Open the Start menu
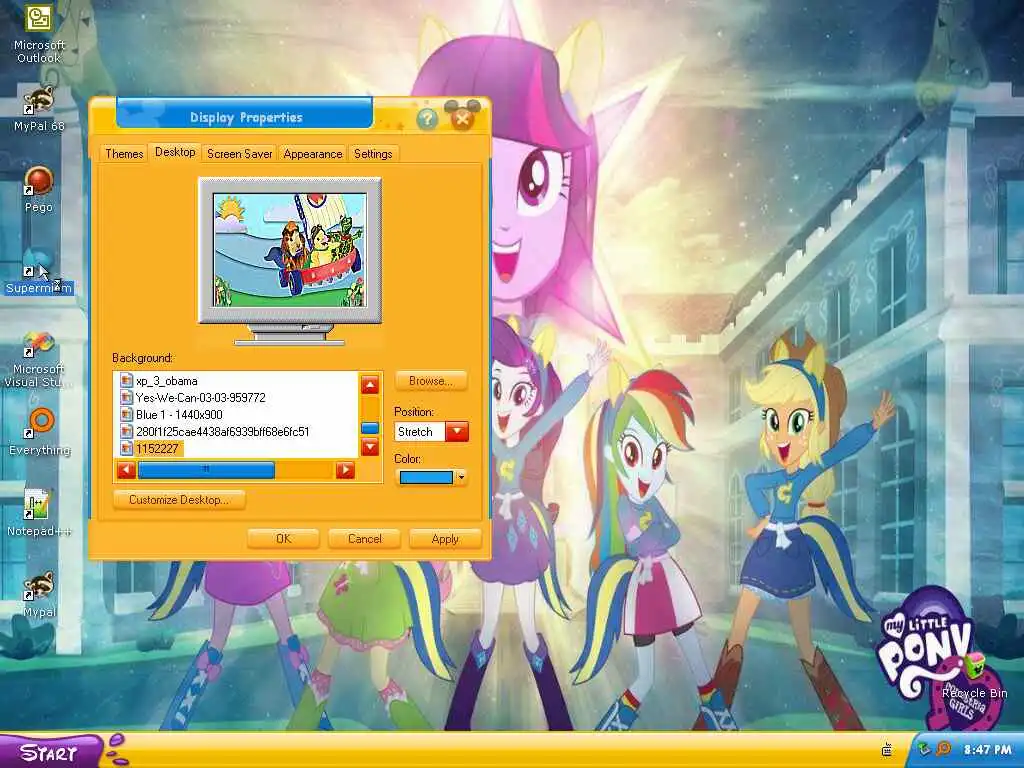The width and height of the screenshot is (1024, 768). coord(51,752)
